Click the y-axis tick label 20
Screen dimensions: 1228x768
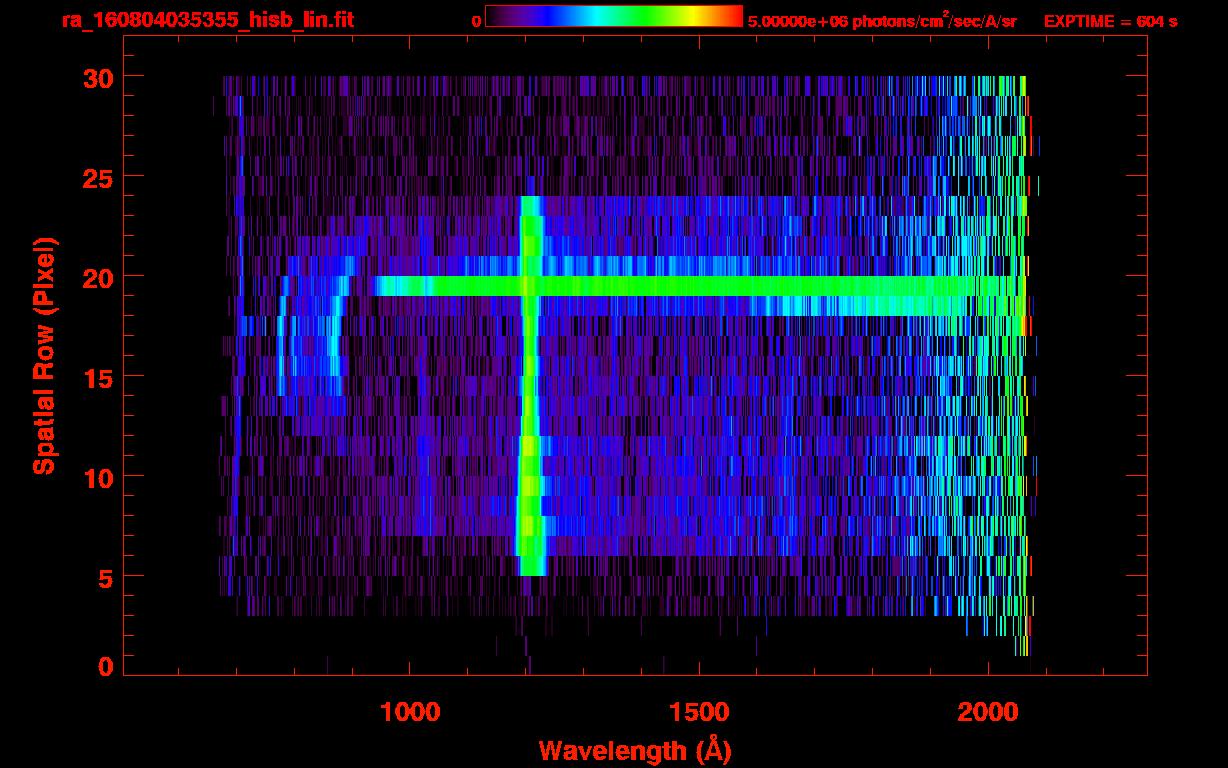pos(97,277)
